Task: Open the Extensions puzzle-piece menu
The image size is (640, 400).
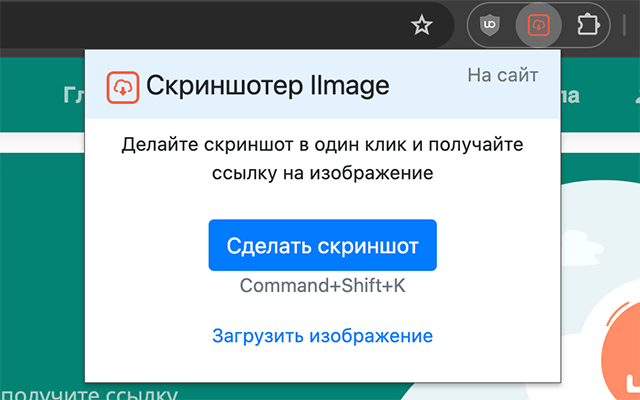Action: [588, 25]
